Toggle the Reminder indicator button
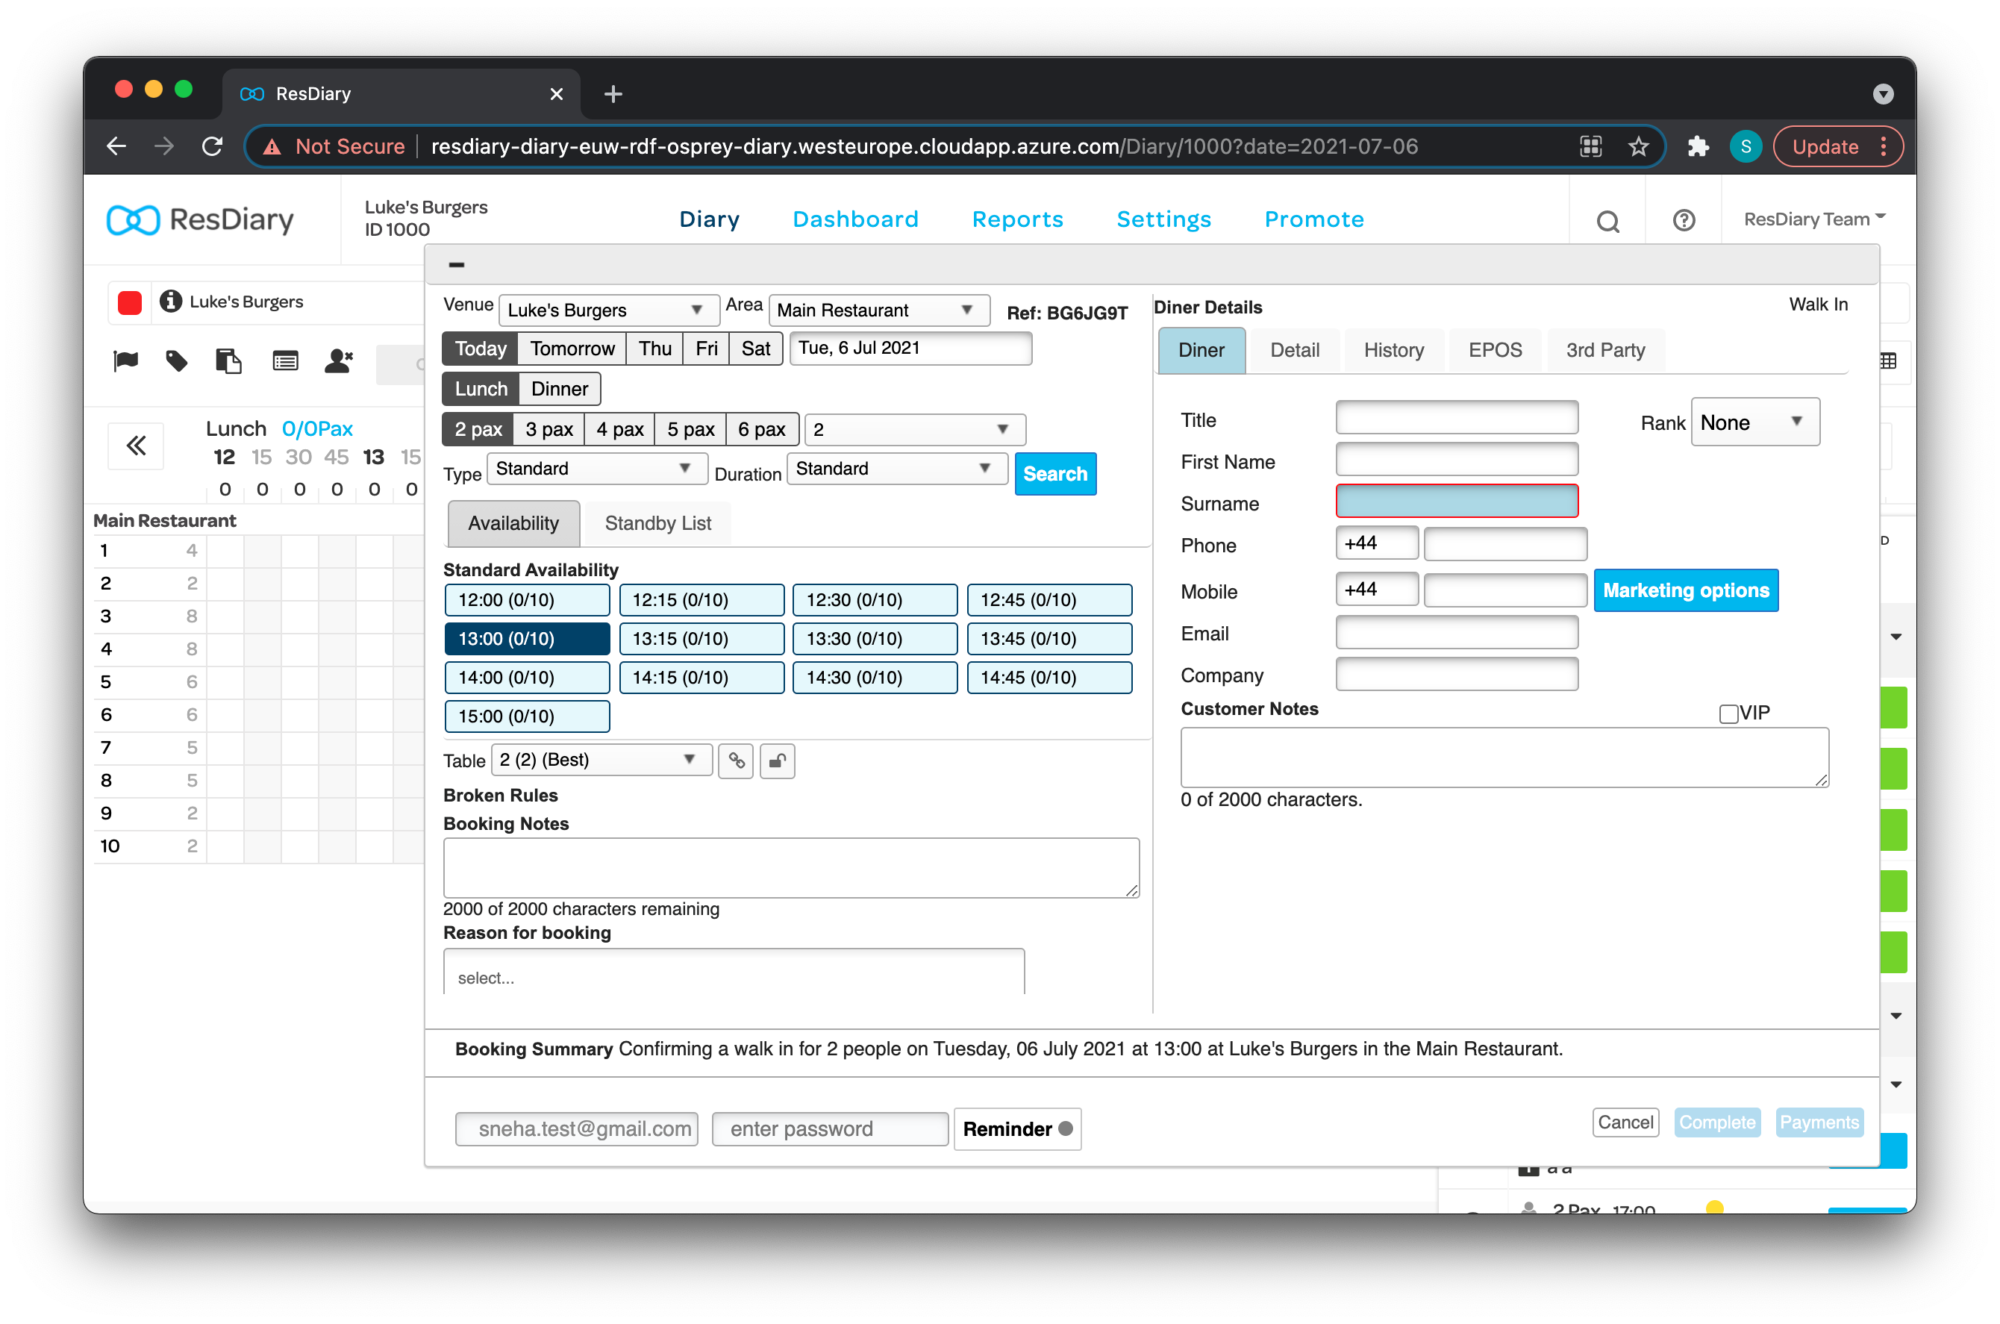This screenshot has width=2000, height=1324. (1017, 1129)
